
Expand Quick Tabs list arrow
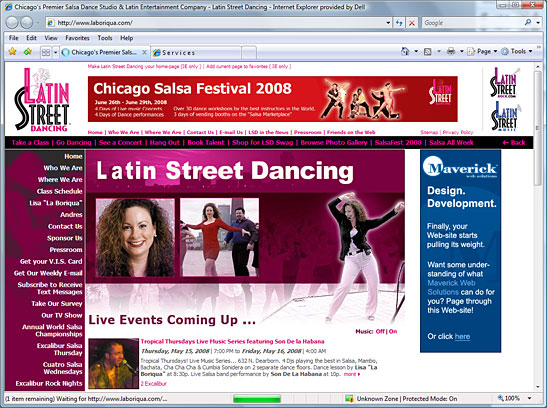coord(55,53)
